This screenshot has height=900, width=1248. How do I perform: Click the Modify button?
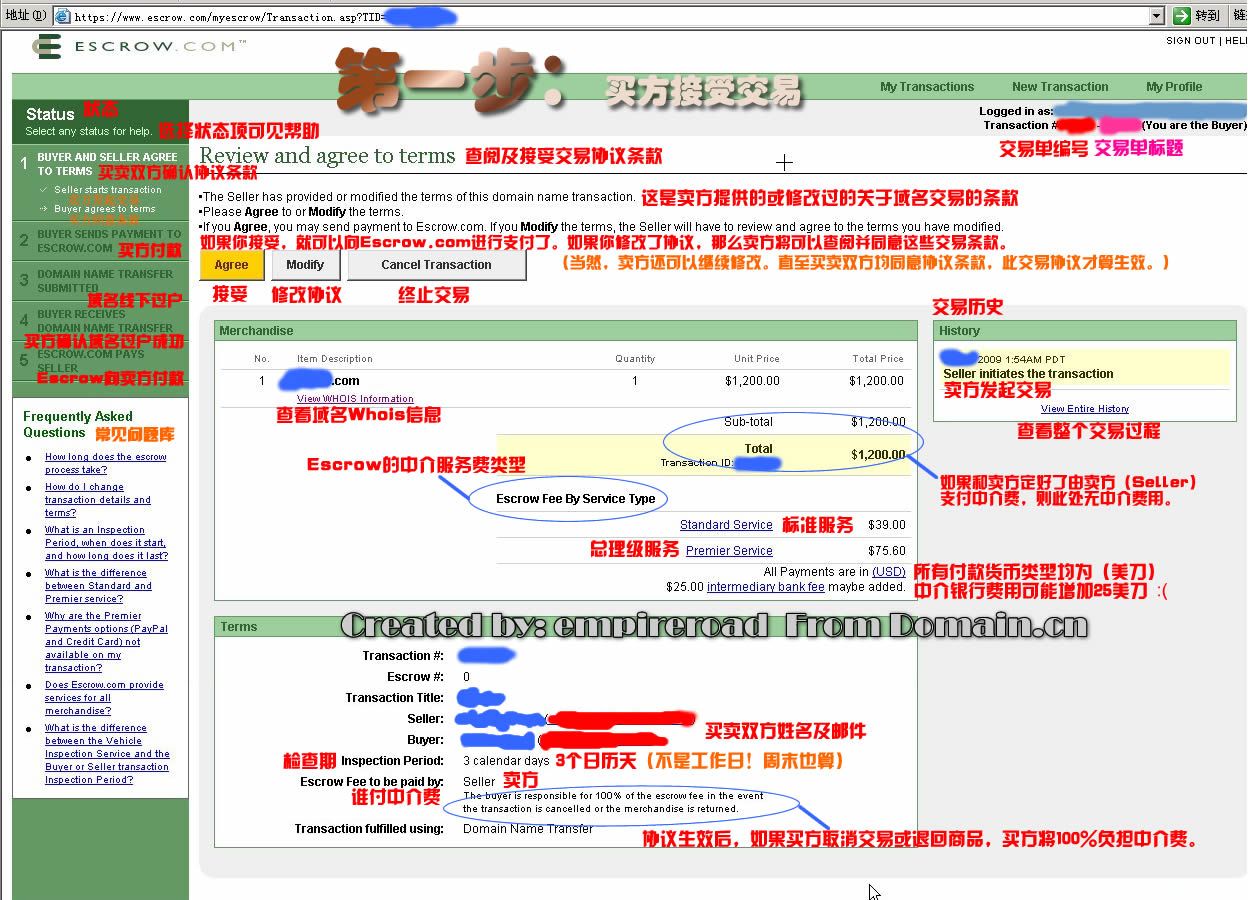click(x=305, y=265)
